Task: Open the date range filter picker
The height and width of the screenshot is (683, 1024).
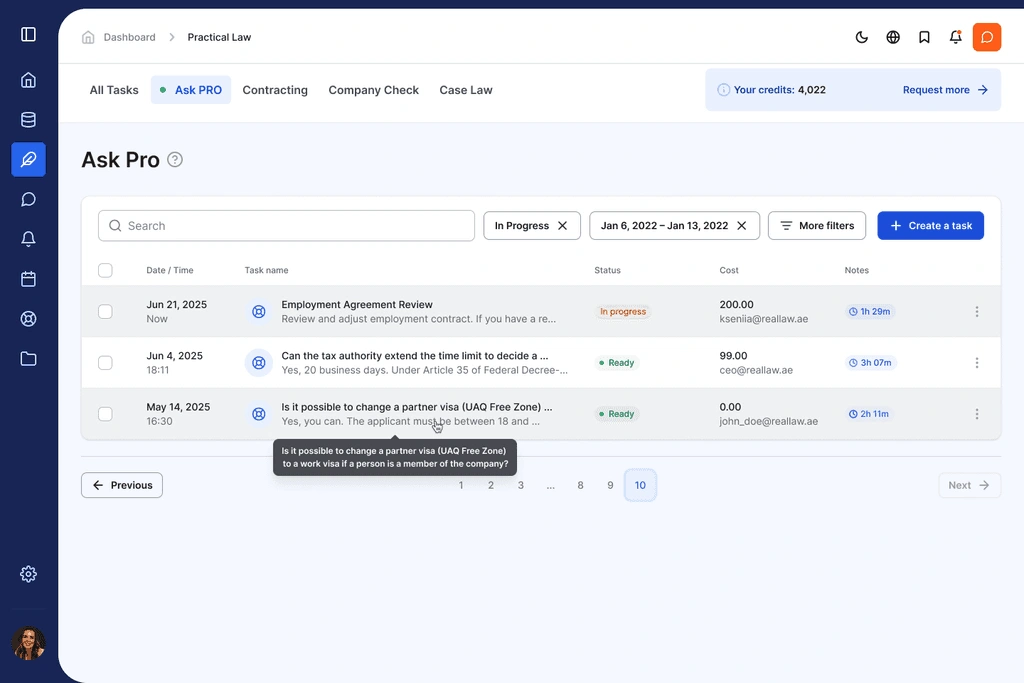Action: point(664,226)
